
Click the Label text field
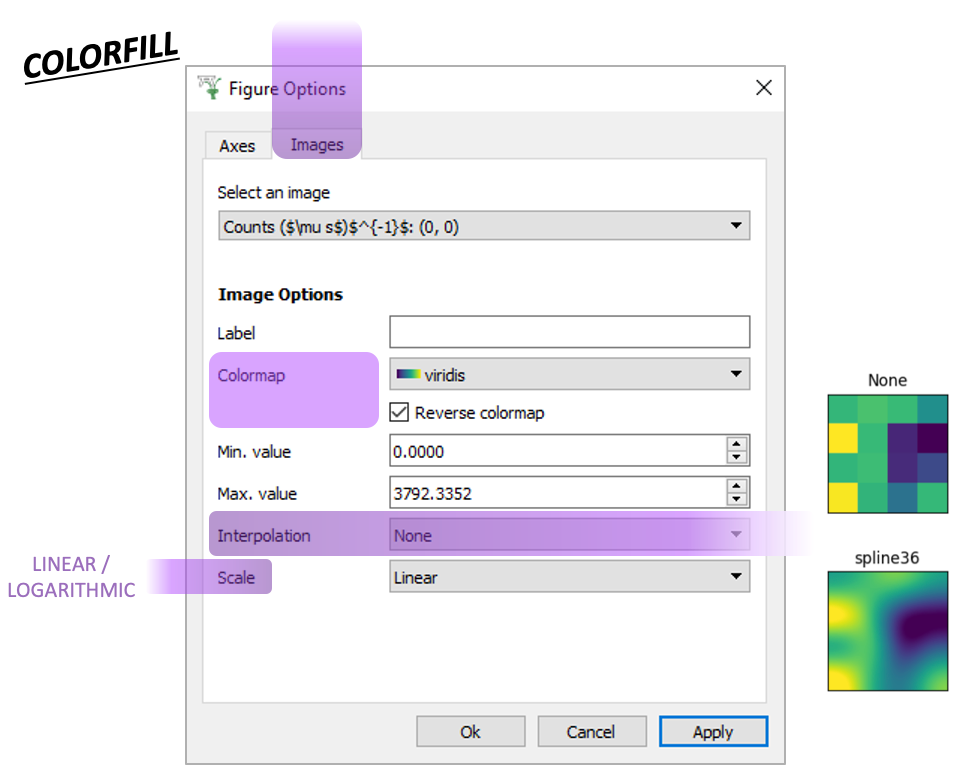pyautogui.click(x=569, y=332)
